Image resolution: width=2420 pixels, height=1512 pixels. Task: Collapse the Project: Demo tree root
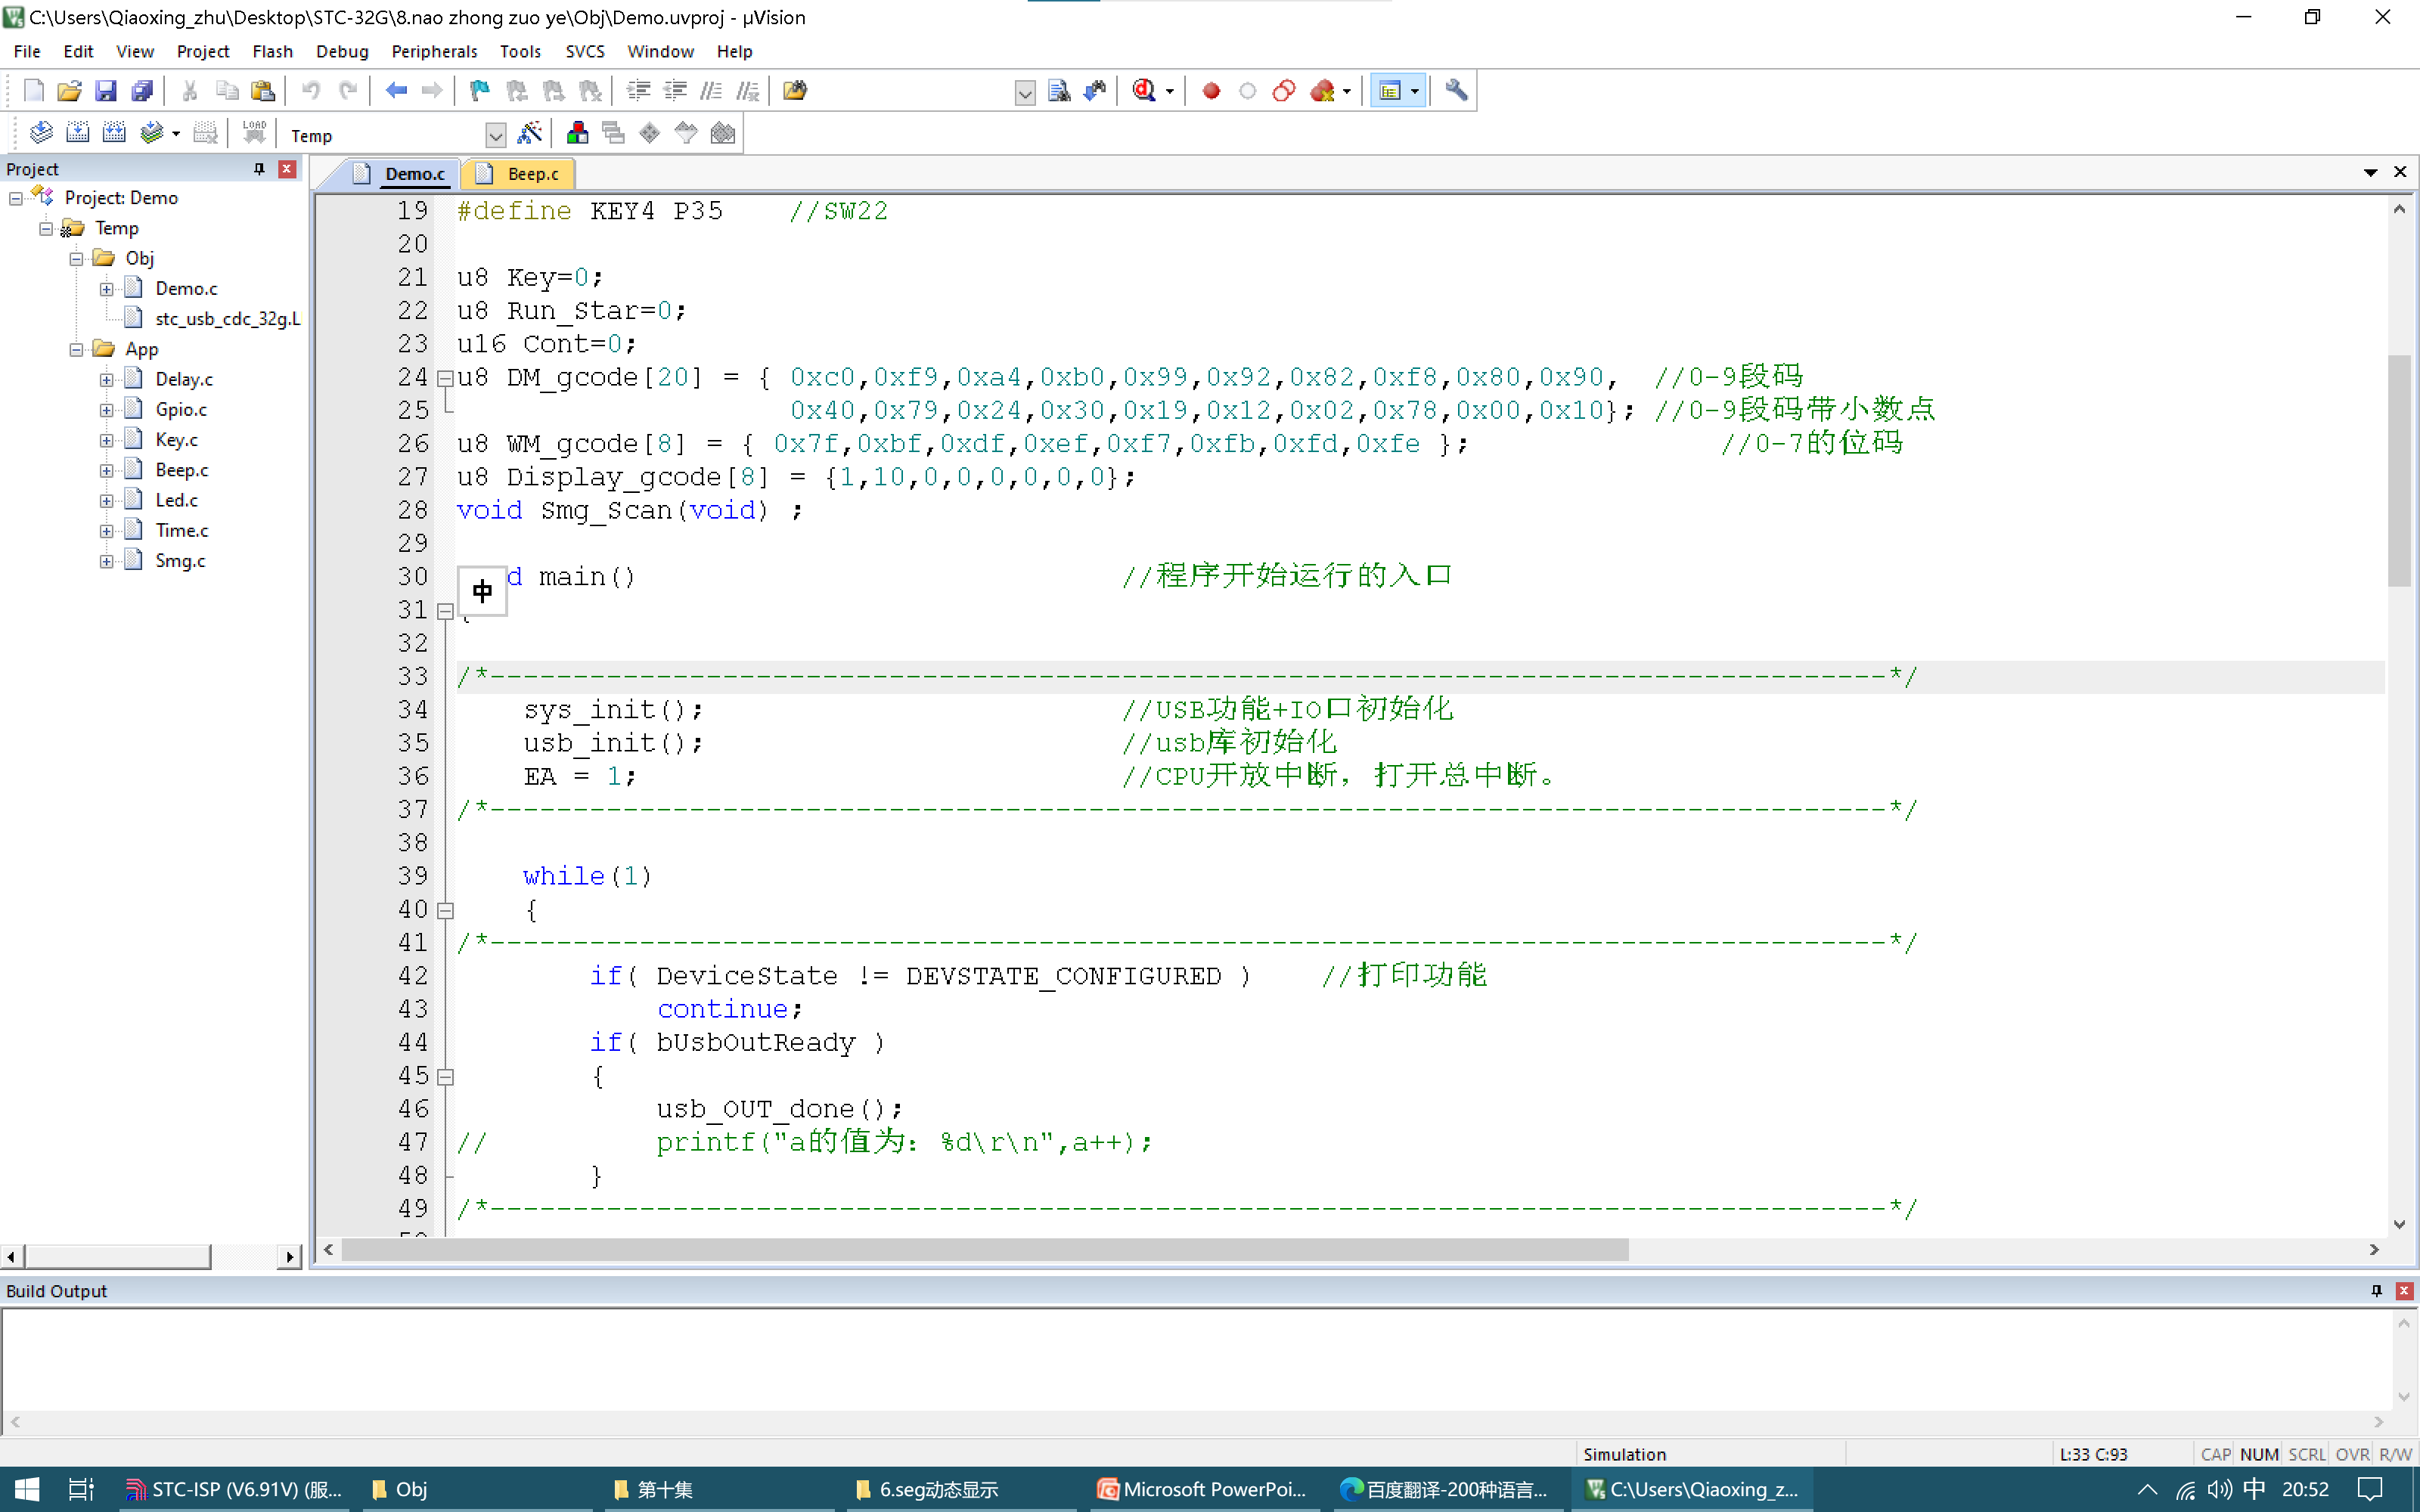(16, 199)
